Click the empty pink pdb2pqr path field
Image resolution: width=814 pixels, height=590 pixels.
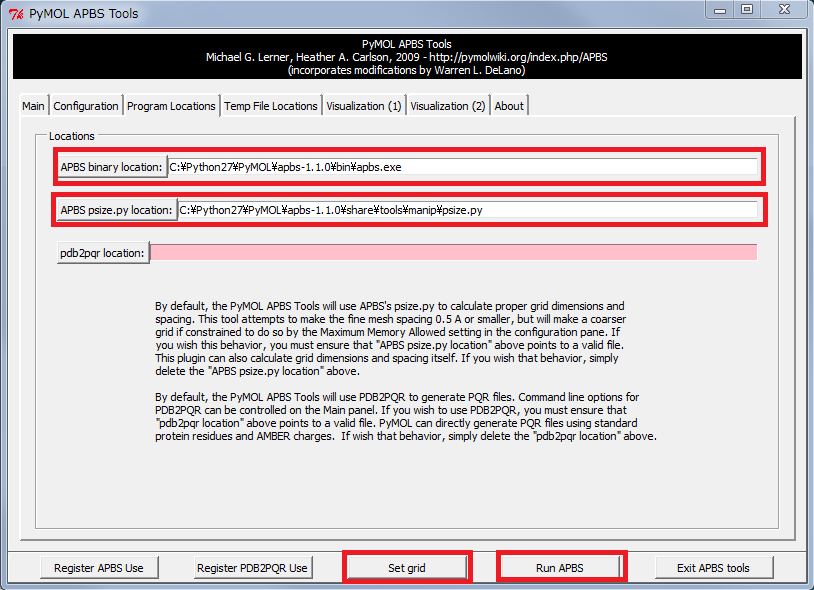coord(453,253)
